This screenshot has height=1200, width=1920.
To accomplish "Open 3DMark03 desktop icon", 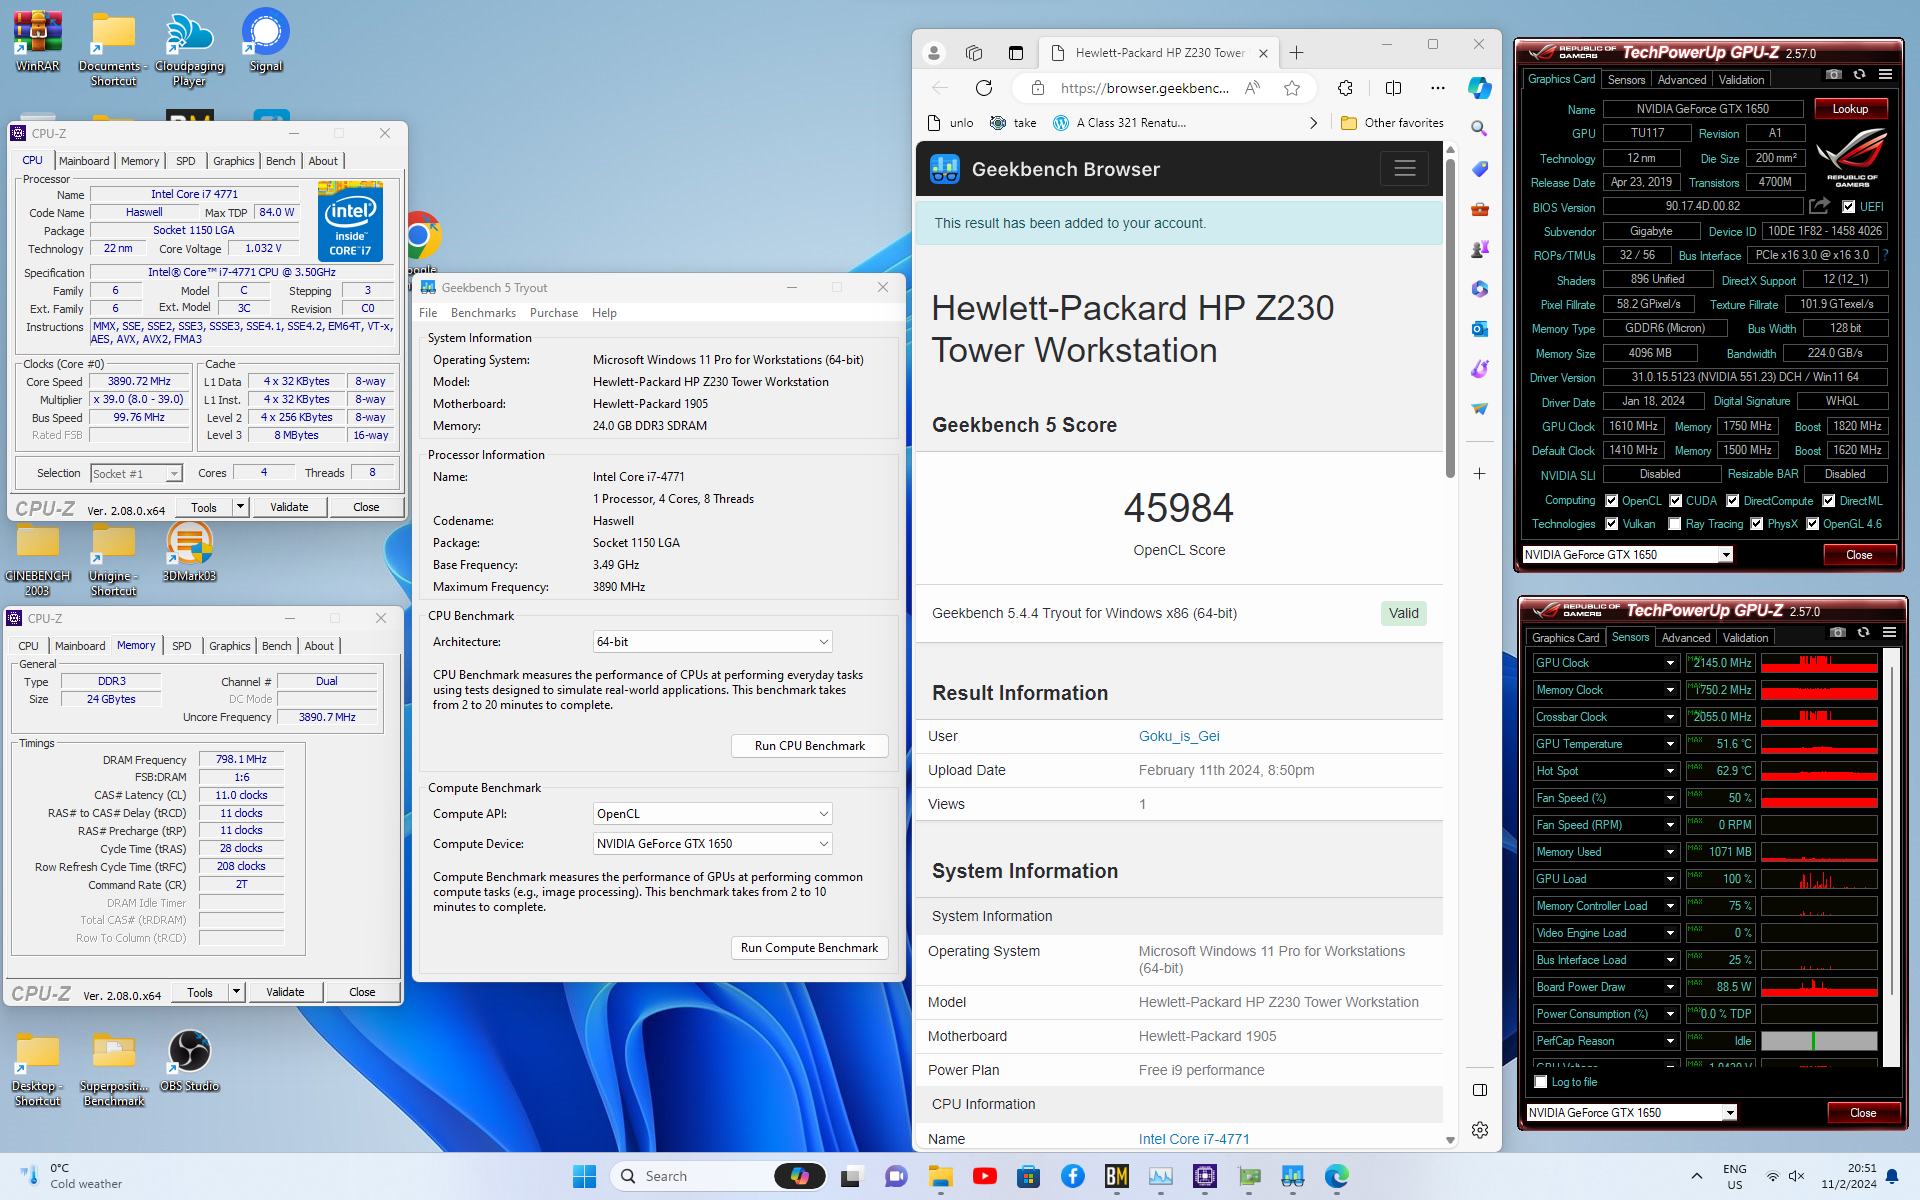I will tap(189, 552).
